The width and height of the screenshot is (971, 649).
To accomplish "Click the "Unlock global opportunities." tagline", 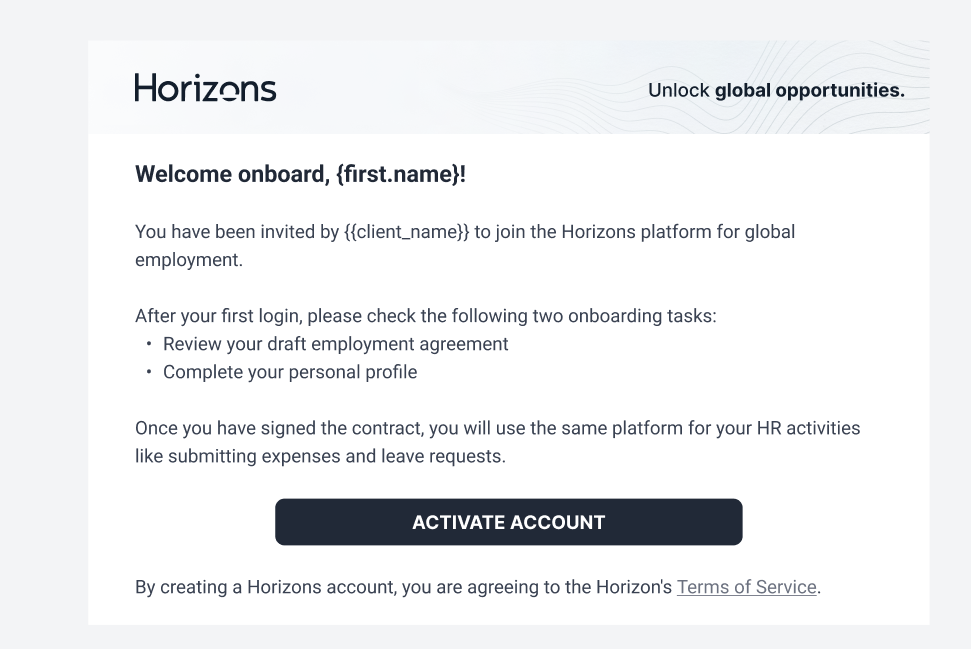I will [x=775, y=90].
